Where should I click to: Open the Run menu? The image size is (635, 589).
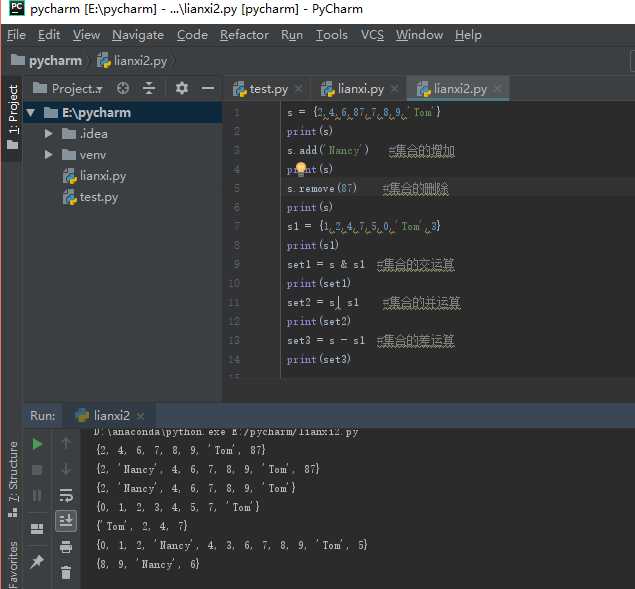click(292, 35)
